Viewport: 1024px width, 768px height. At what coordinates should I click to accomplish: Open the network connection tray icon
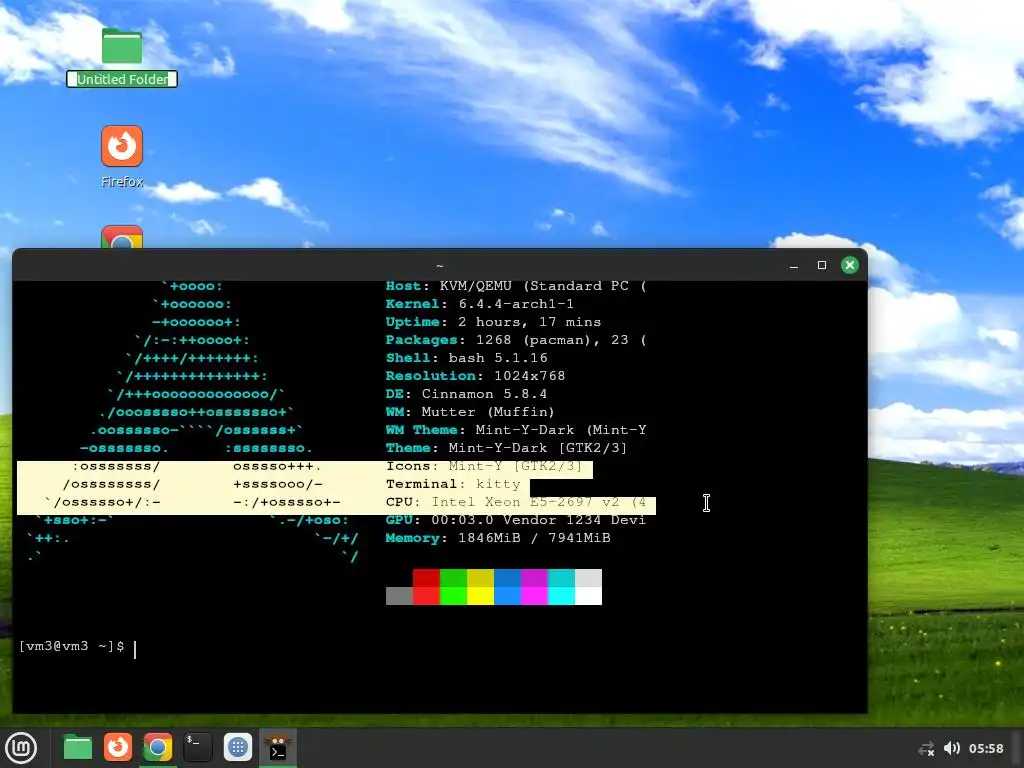926,748
